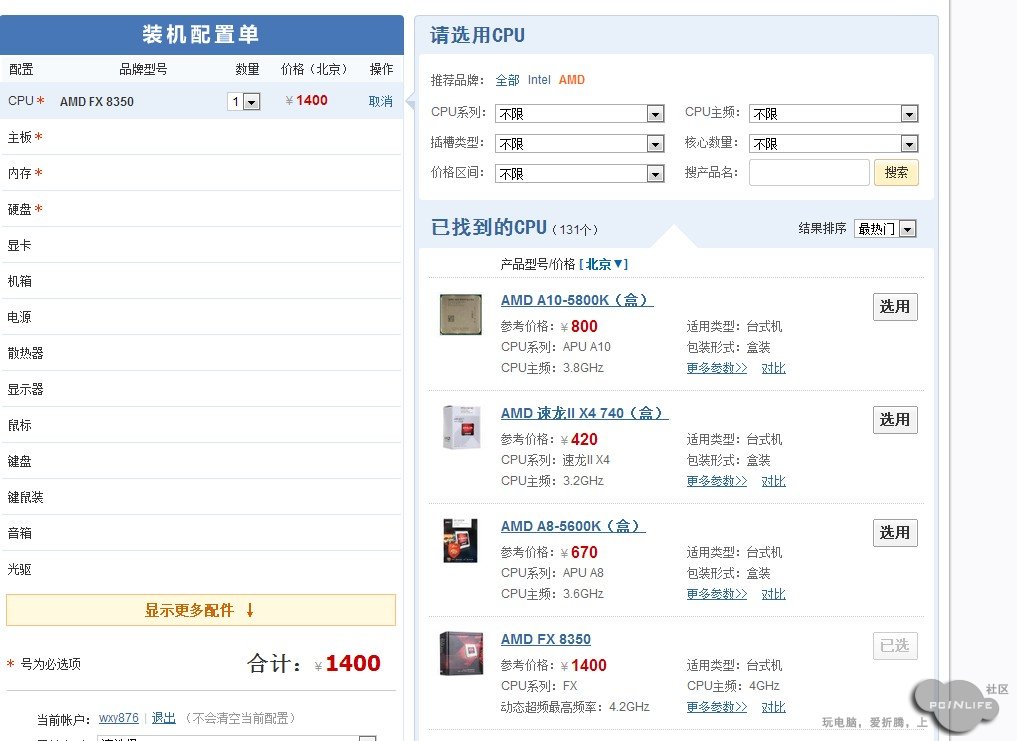The width and height of the screenshot is (1017, 741).
Task: Select the 电源 row in config list
Action: (x=202, y=317)
